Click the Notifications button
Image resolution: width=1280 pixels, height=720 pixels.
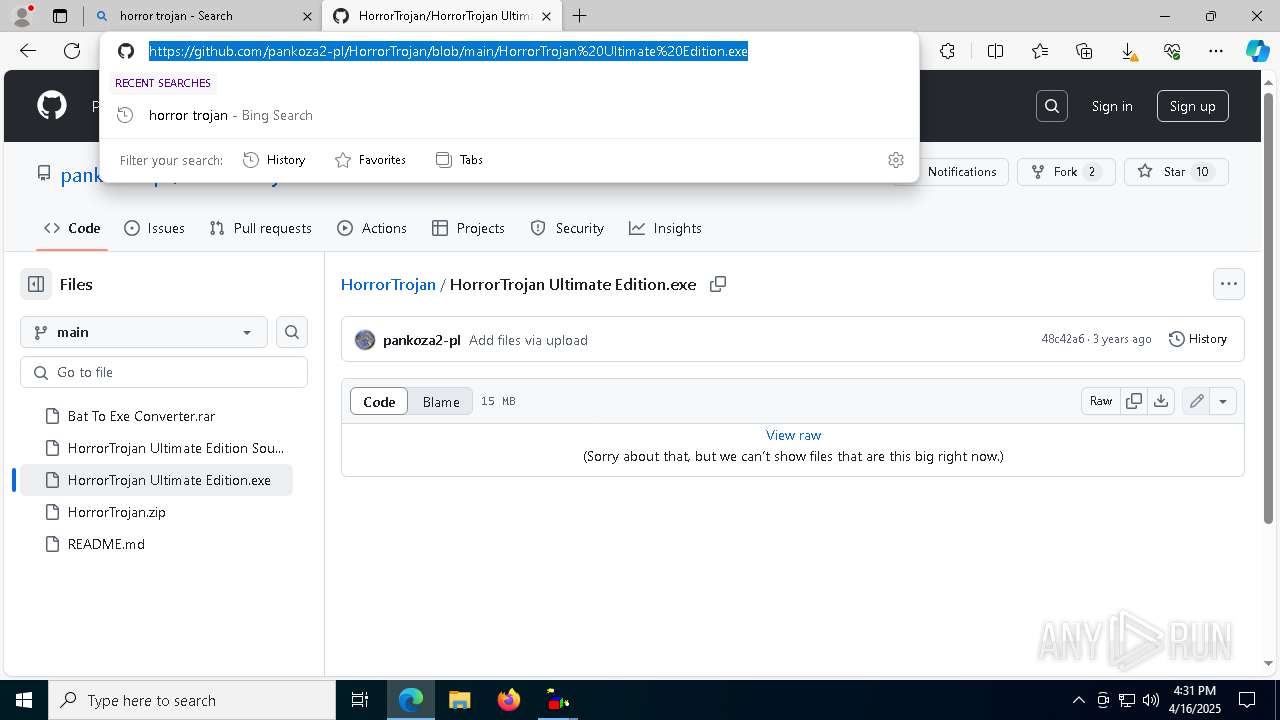click(952, 172)
